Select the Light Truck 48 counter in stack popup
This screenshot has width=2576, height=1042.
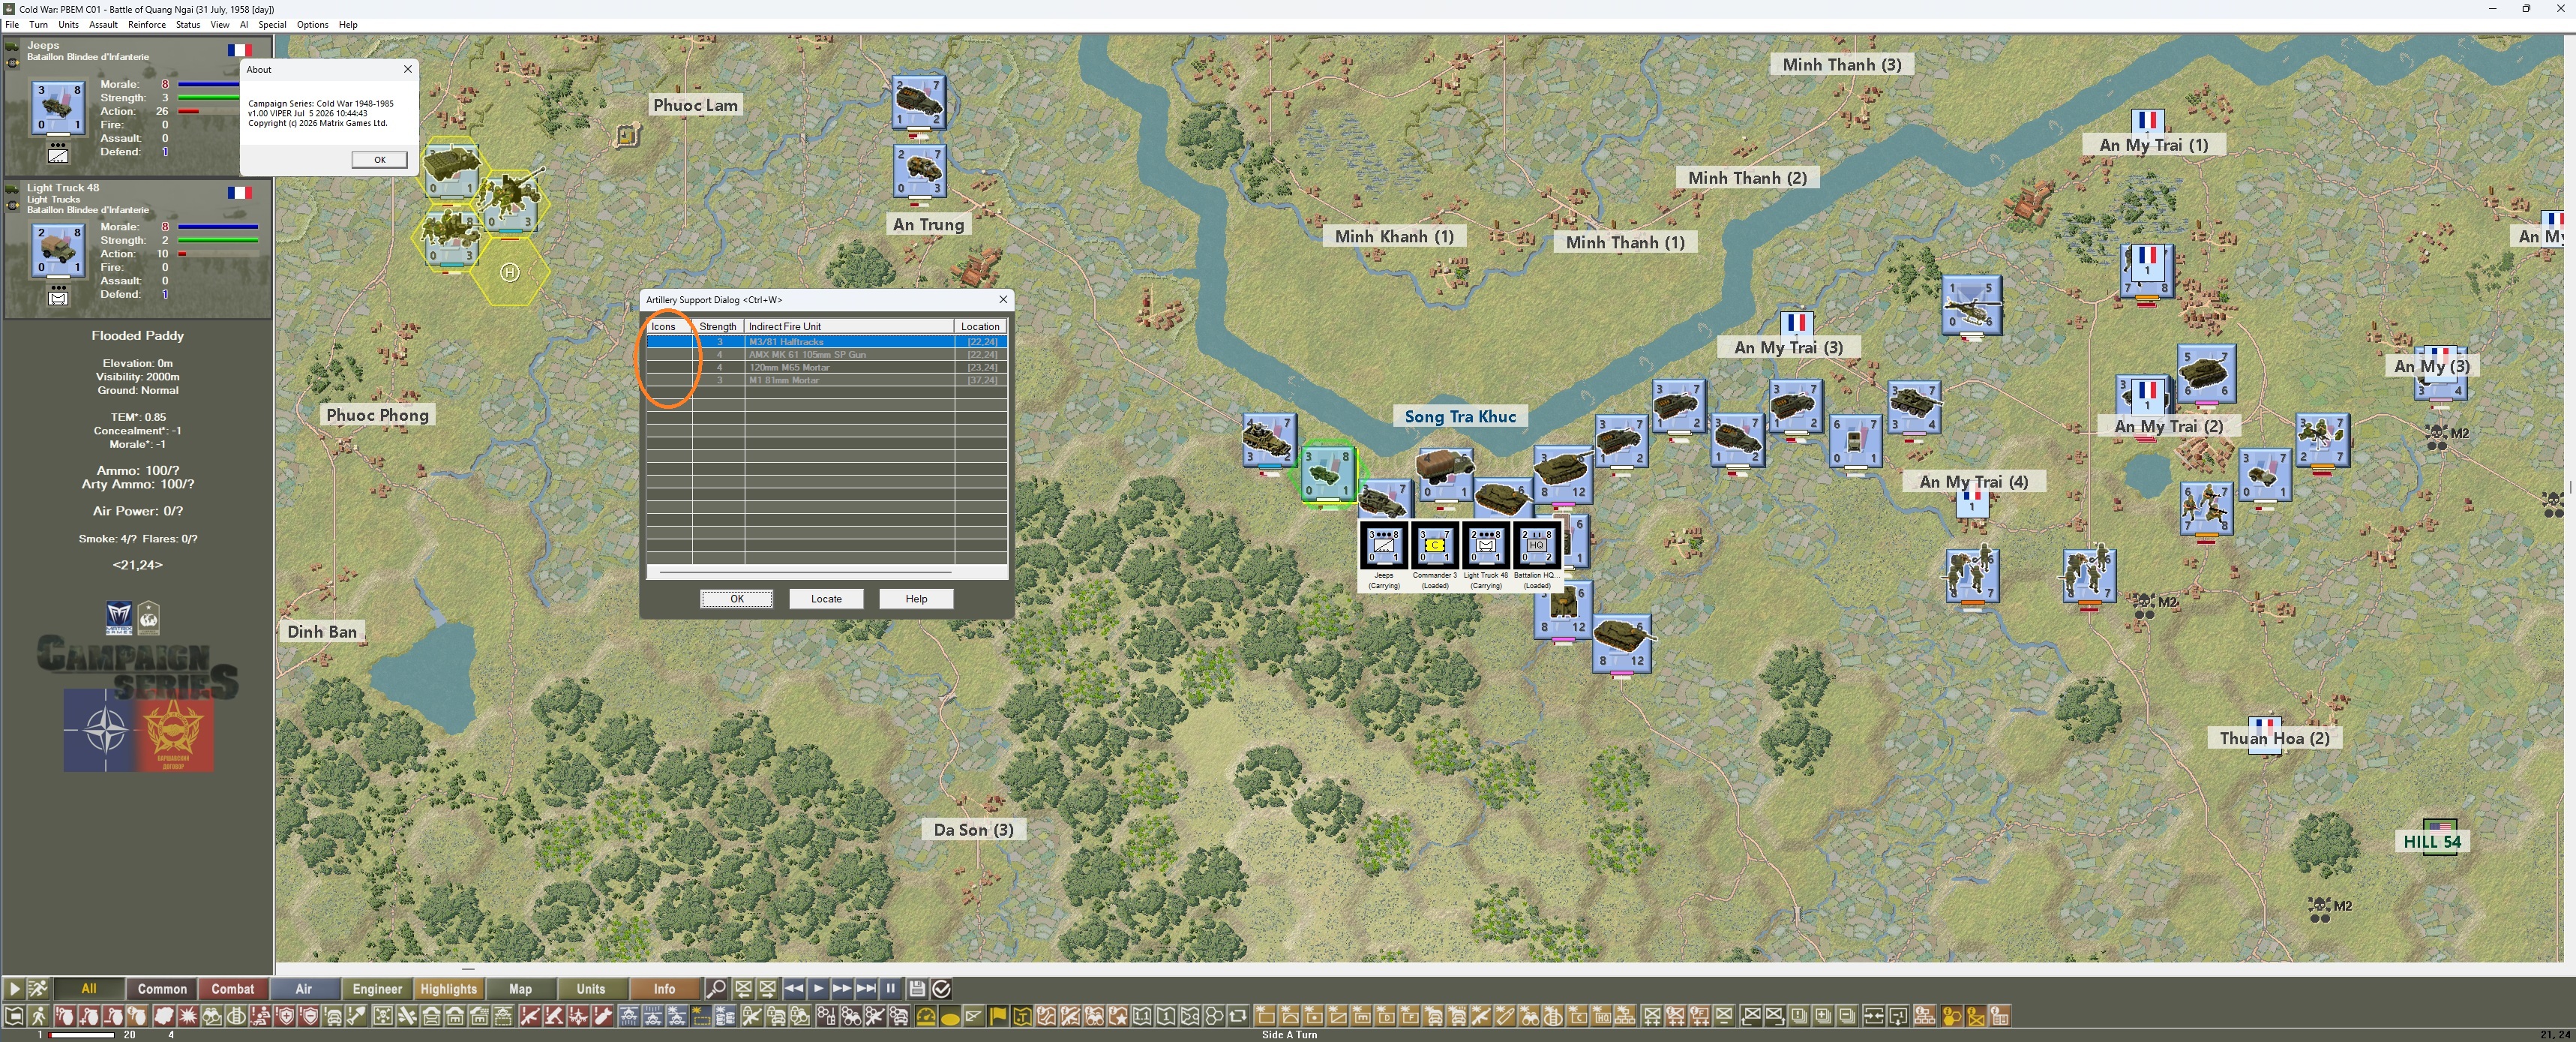click(1485, 546)
